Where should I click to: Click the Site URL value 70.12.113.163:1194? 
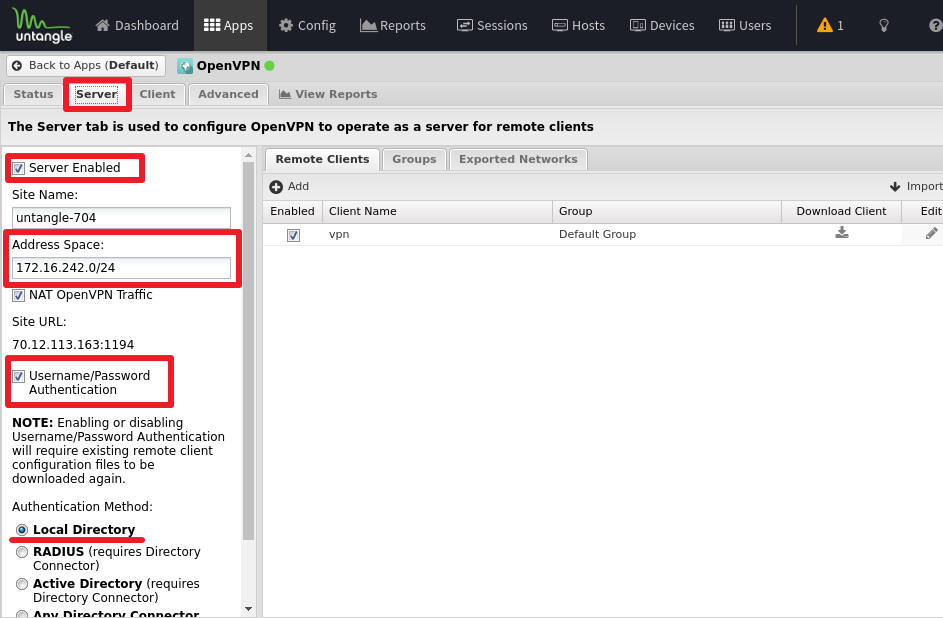[73, 345]
